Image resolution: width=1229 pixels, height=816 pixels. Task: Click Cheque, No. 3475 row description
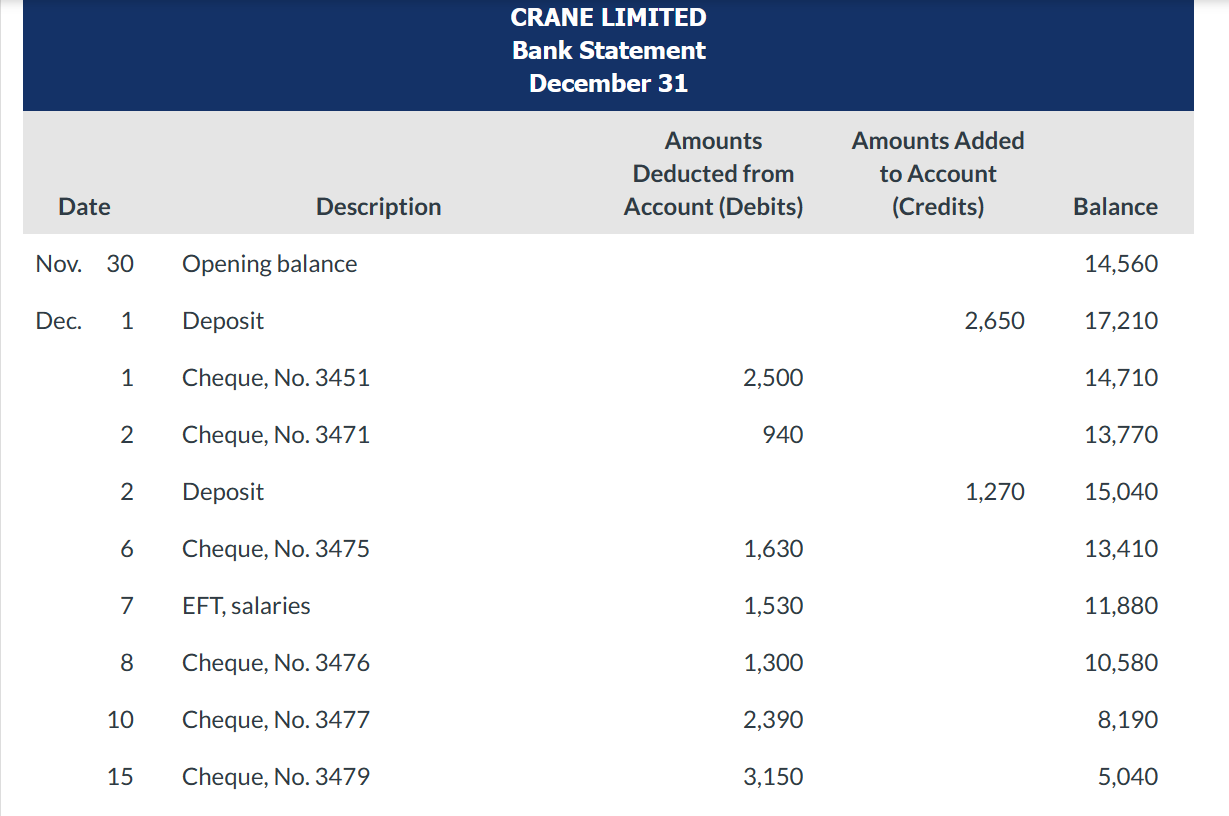[275, 549]
